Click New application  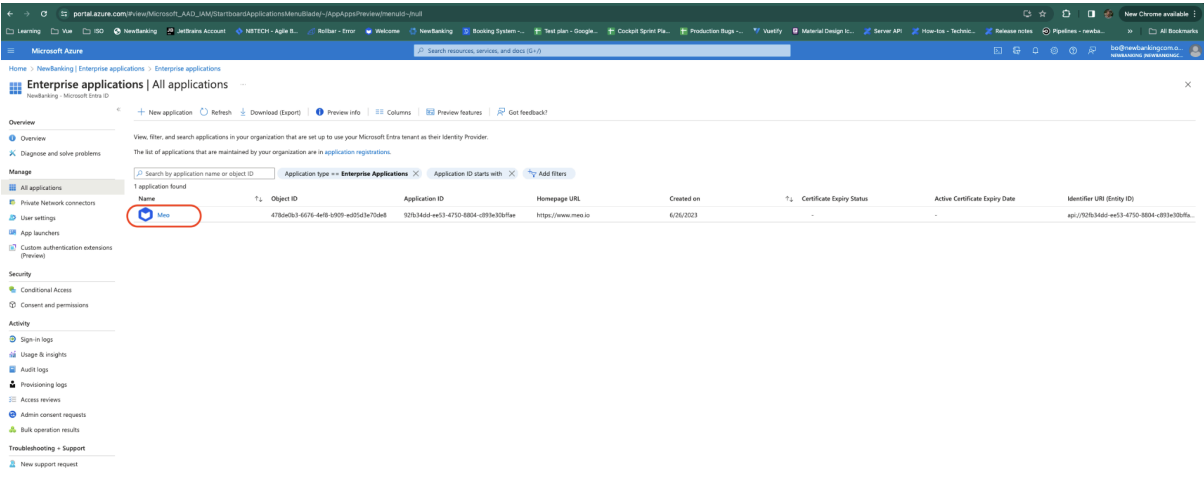pos(164,112)
